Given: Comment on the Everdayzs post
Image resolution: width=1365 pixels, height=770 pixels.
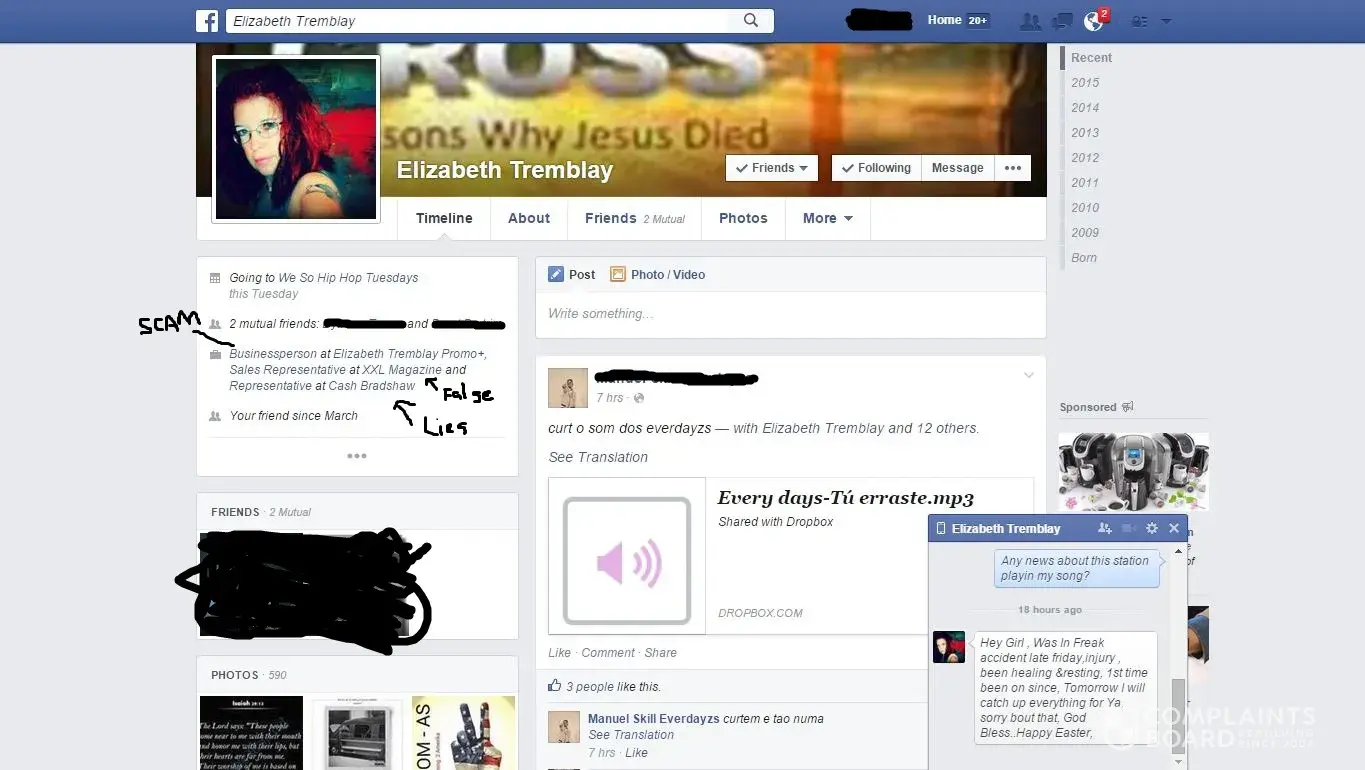Looking at the screenshot, I should (x=608, y=653).
